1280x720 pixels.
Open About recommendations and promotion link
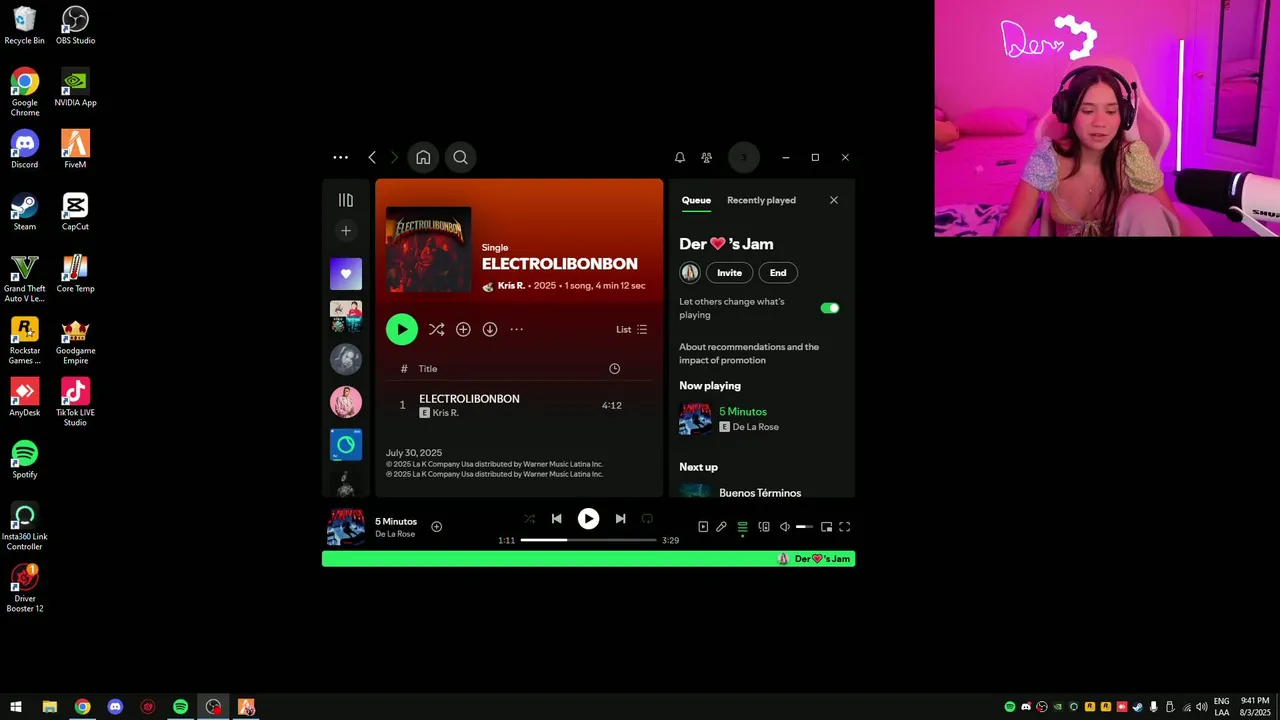[x=749, y=353]
